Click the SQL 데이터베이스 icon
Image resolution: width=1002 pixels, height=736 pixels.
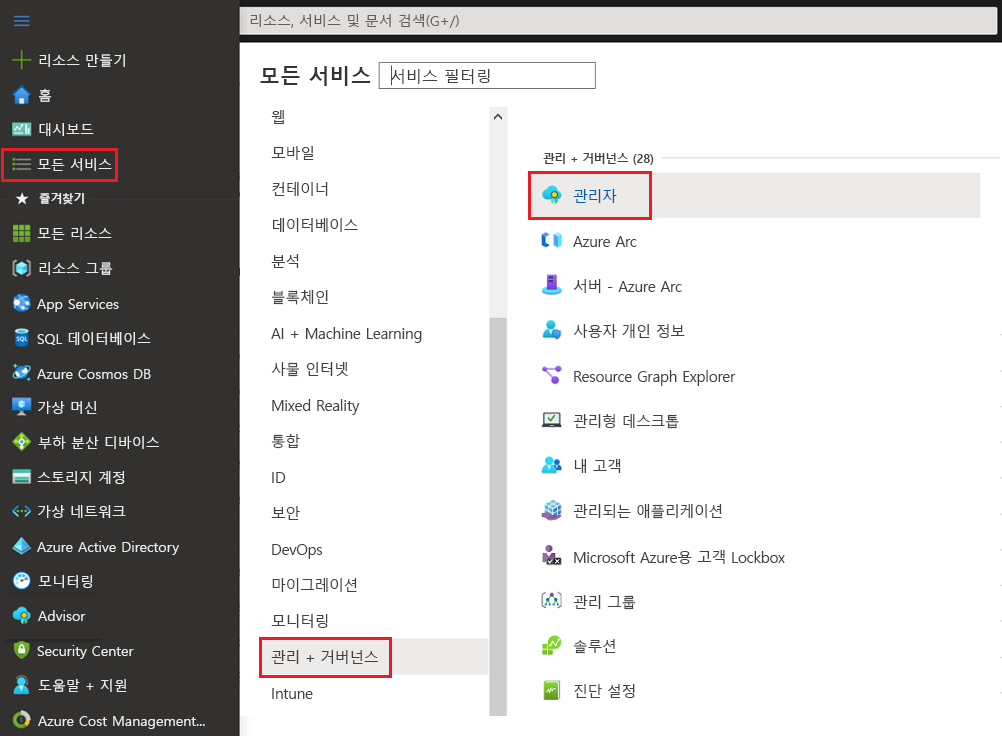[x=21, y=338]
